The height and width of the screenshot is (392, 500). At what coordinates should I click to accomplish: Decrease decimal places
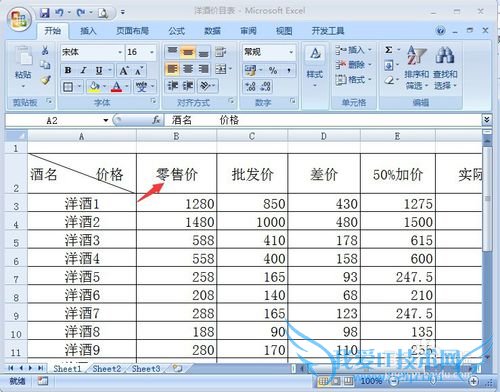click(265, 87)
